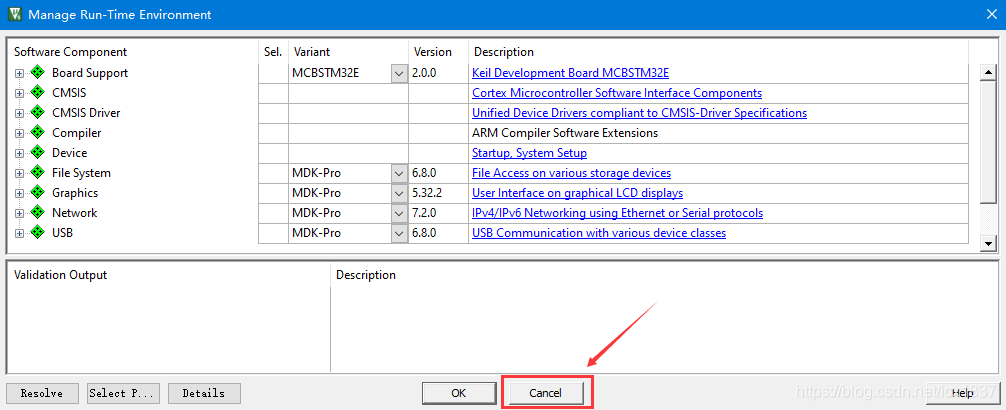The image size is (1006, 410).
Task: Click the Sel. column header
Action: click(273, 52)
